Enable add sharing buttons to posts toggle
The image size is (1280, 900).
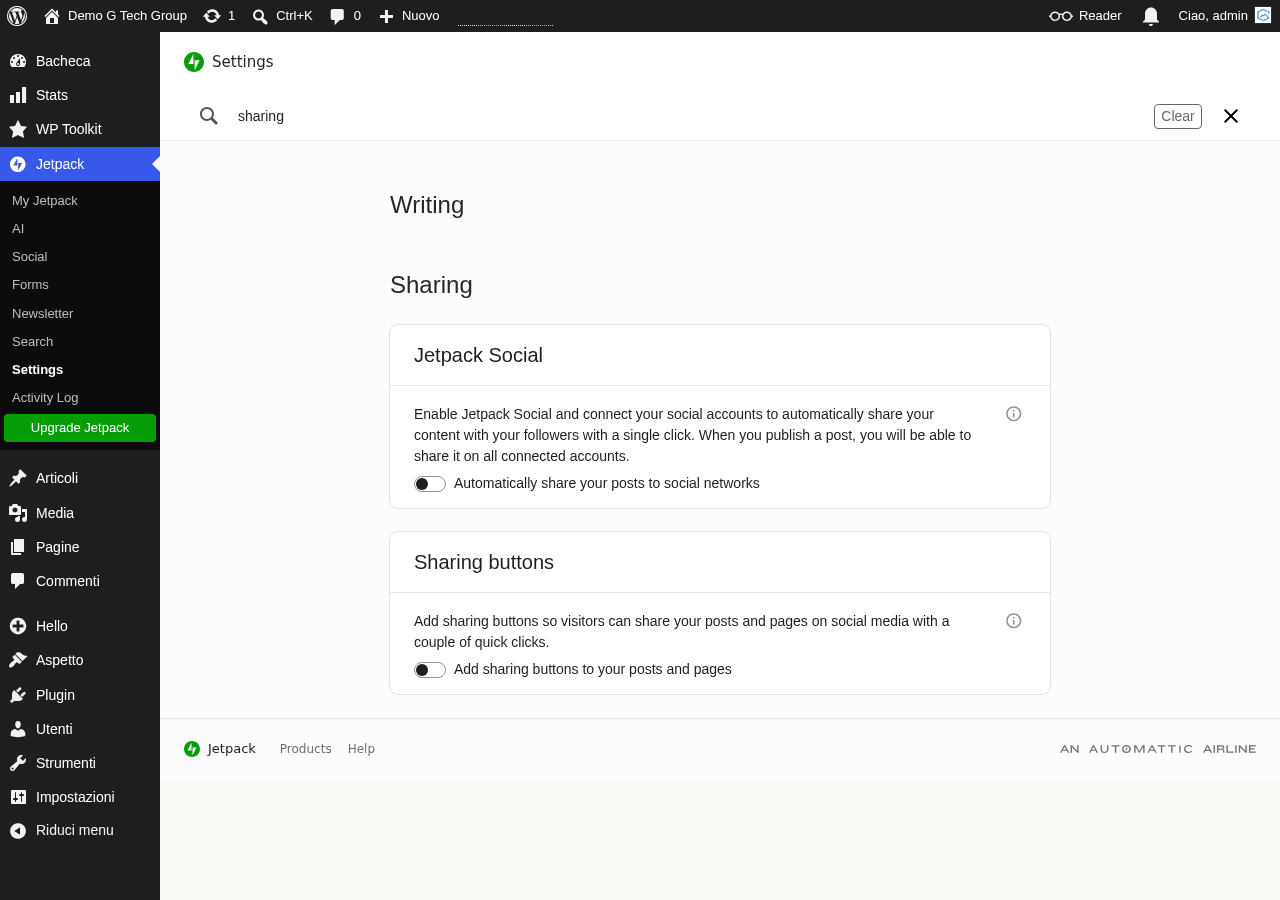pyautogui.click(x=430, y=670)
